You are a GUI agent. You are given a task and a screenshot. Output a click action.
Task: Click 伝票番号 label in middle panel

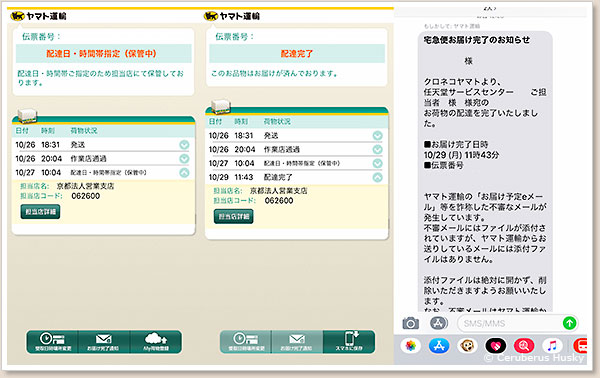[234, 36]
